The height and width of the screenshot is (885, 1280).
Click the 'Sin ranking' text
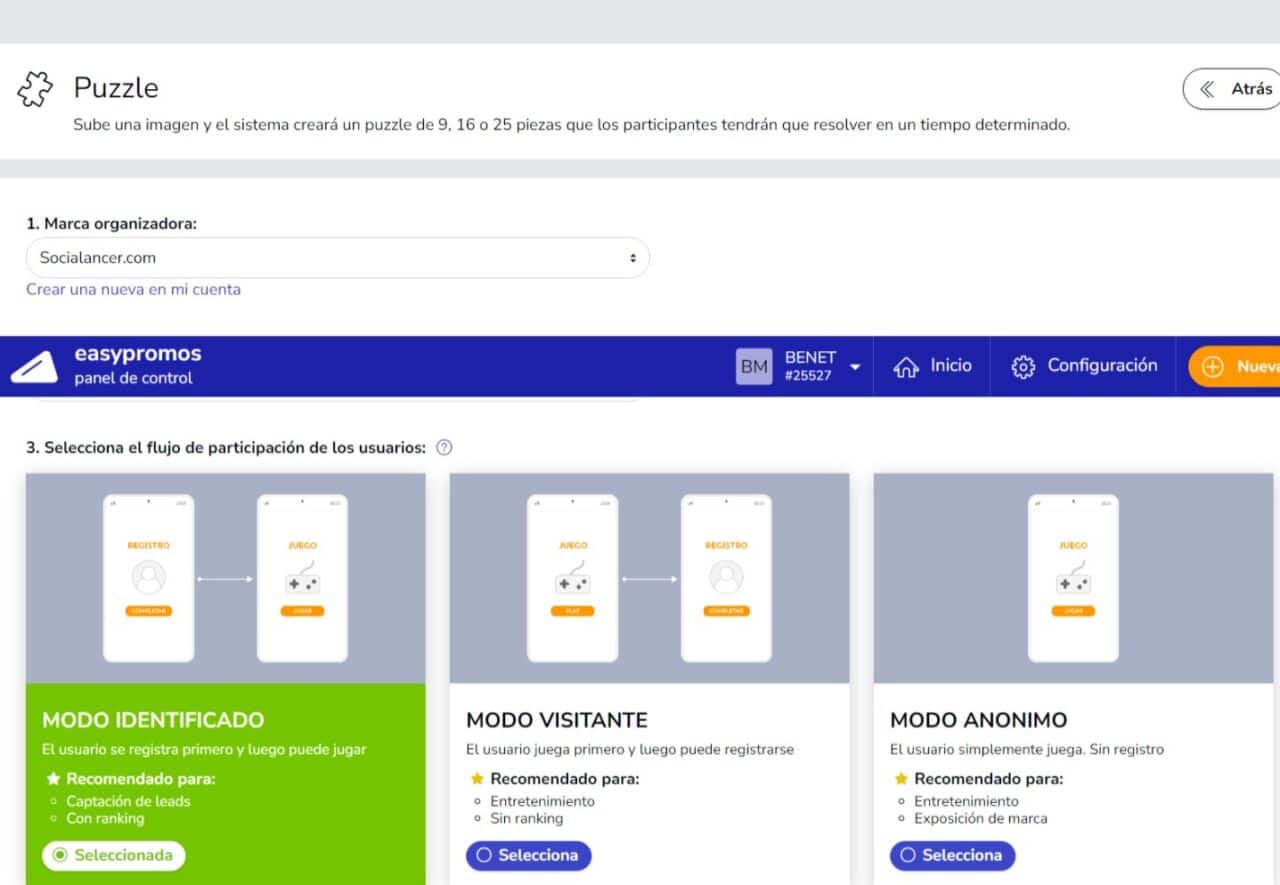coord(527,818)
